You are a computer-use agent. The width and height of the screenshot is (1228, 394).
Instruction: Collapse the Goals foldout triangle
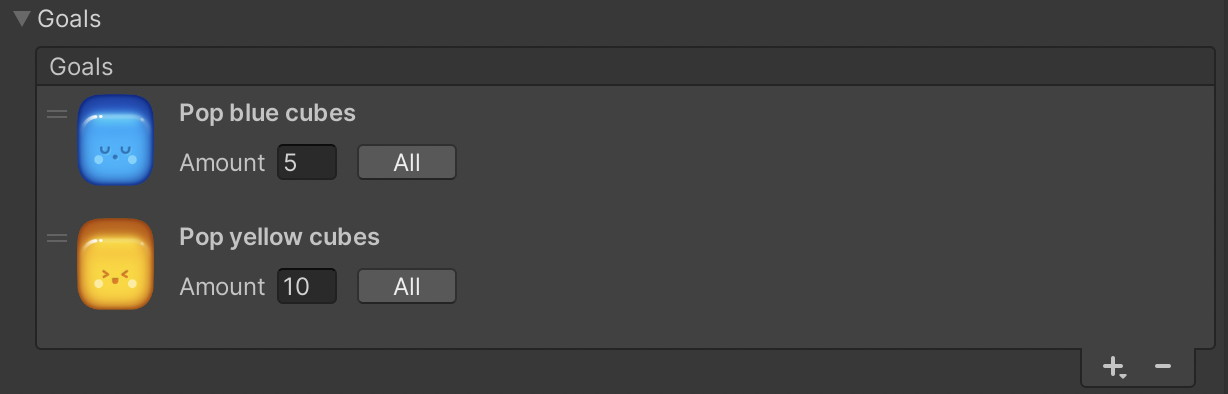(21, 18)
